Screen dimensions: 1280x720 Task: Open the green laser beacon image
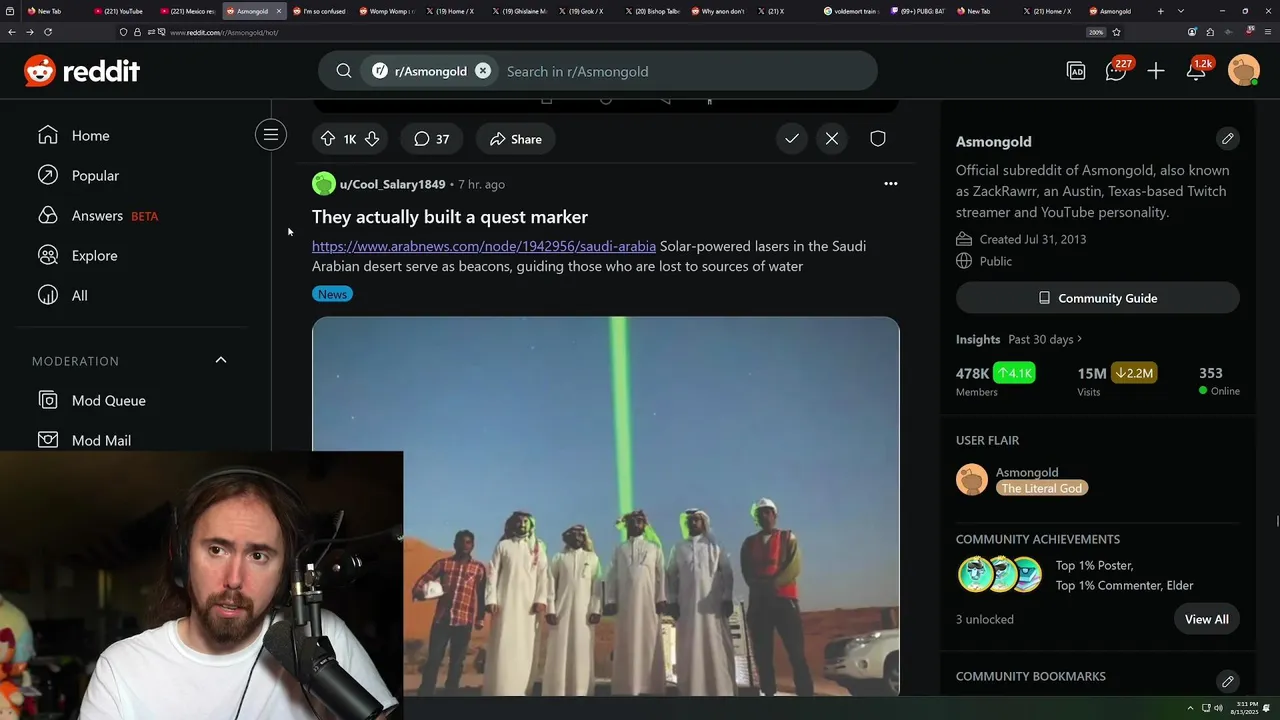[x=606, y=506]
